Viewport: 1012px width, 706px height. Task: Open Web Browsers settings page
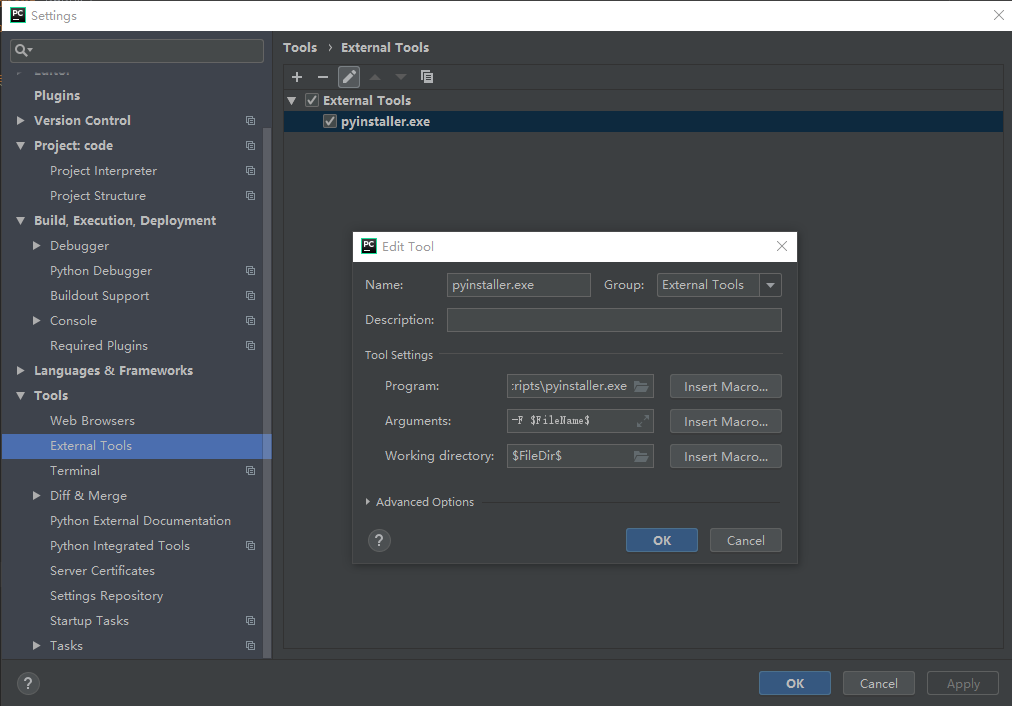[x=92, y=421]
